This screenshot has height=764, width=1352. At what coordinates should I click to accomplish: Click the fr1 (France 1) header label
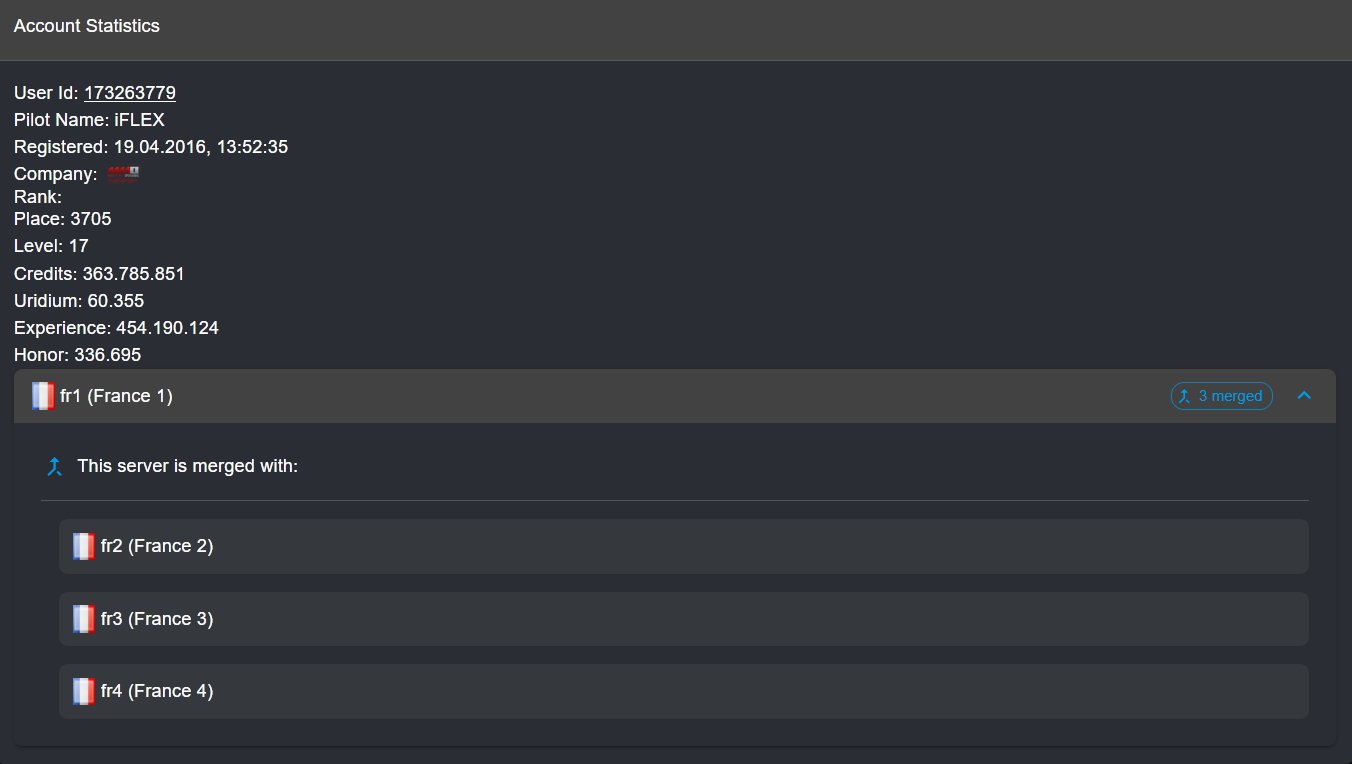click(116, 396)
